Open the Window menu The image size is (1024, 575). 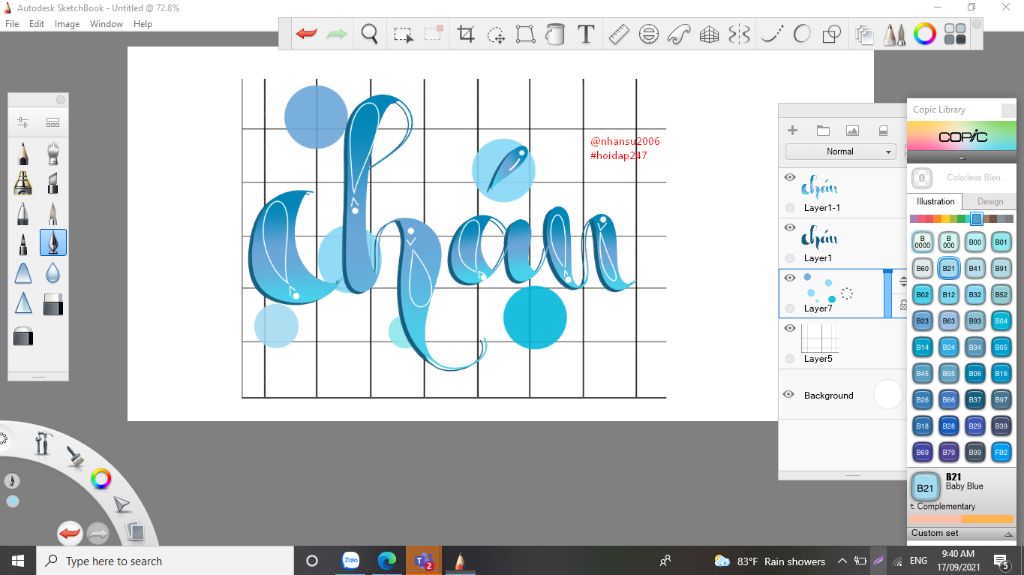(x=106, y=24)
